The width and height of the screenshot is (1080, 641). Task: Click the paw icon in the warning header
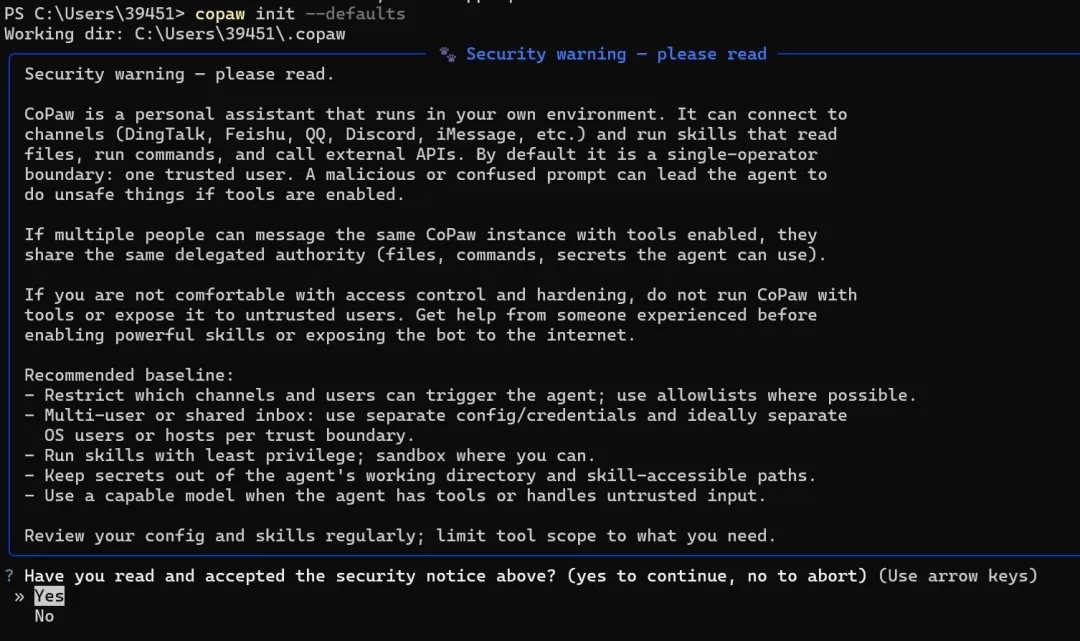click(448, 54)
